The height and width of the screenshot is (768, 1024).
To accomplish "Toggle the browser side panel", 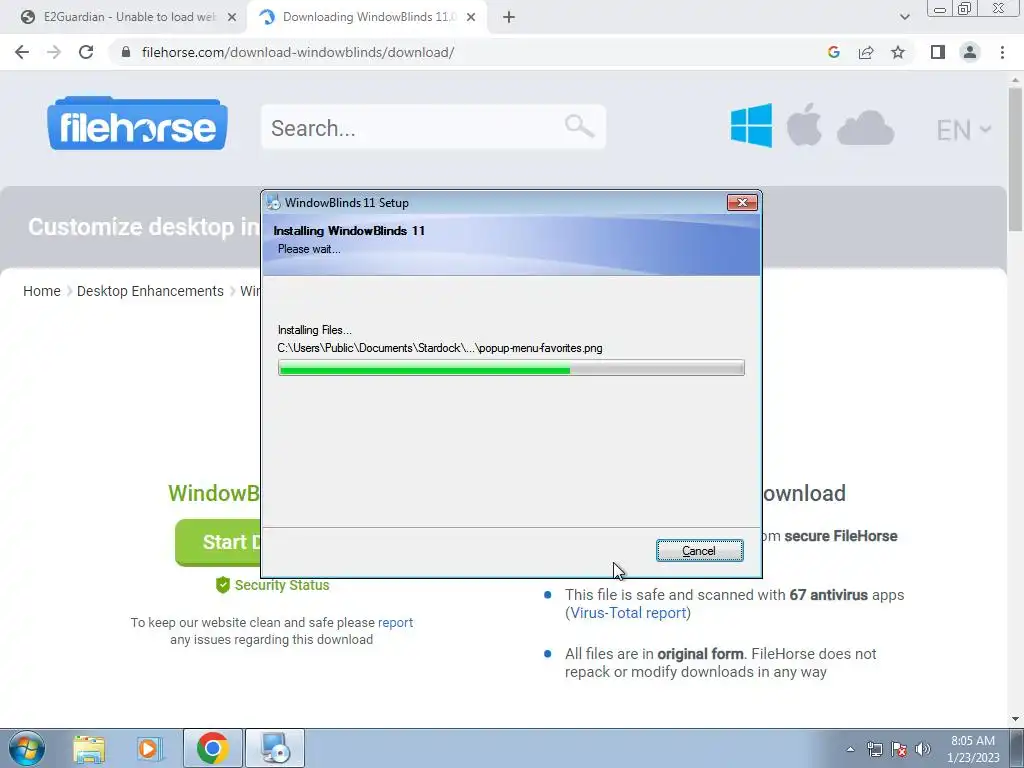I will tap(938, 52).
